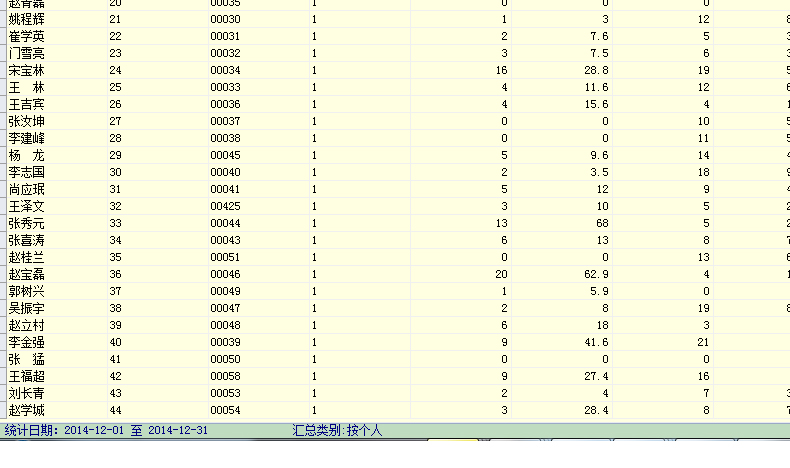This screenshot has width=790, height=468.
Task: Click the value 27.4 in 王福超's row
Action: [x=596, y=376]
